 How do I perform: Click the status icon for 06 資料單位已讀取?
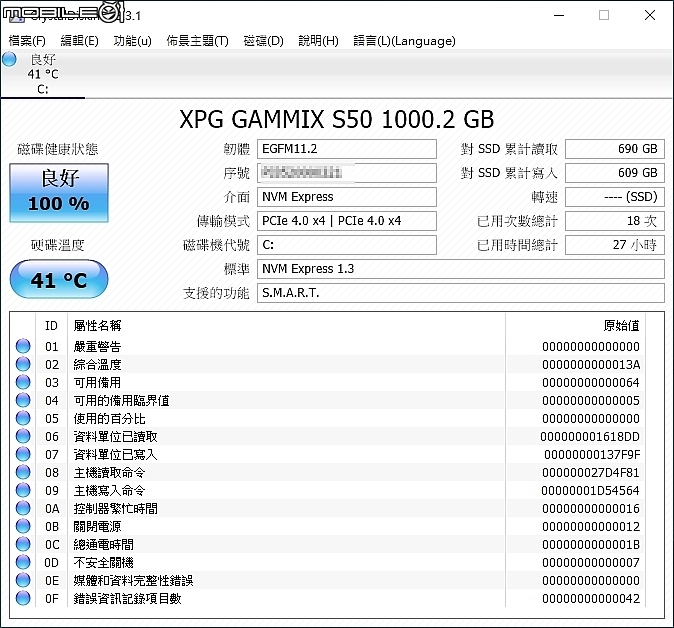[23, 436]
